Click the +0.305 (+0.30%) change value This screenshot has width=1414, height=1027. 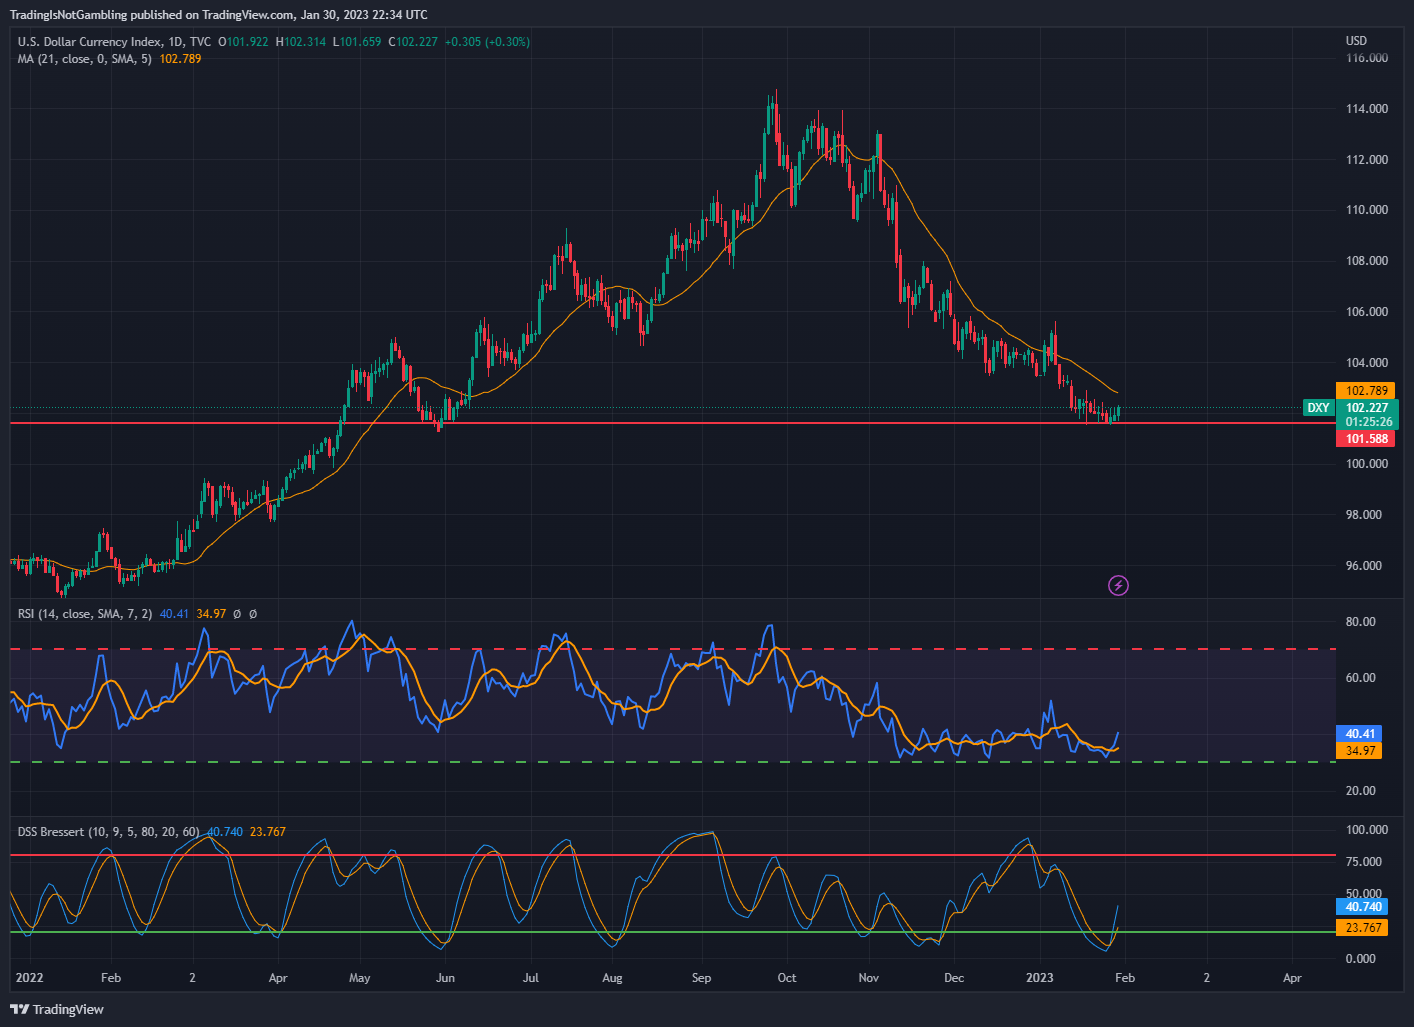pos(487,42)
